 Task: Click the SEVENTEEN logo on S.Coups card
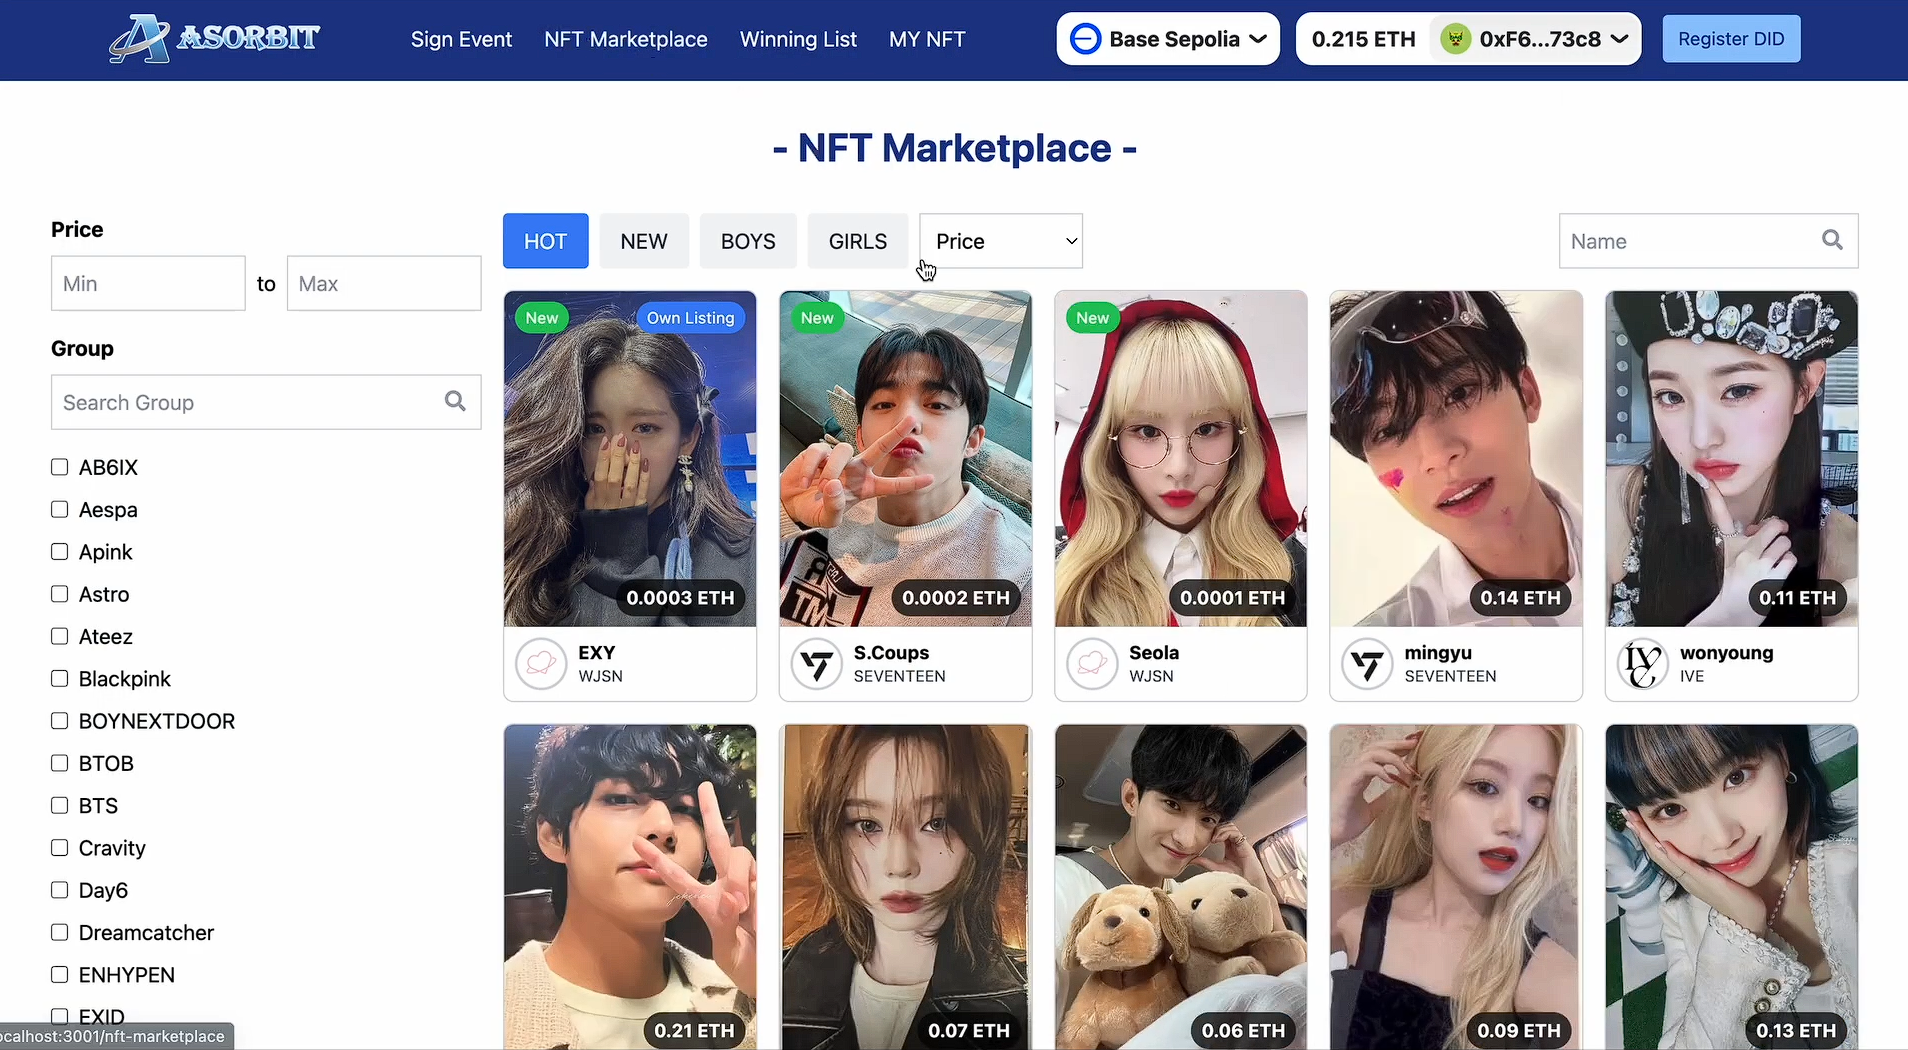tap(816, 664)
